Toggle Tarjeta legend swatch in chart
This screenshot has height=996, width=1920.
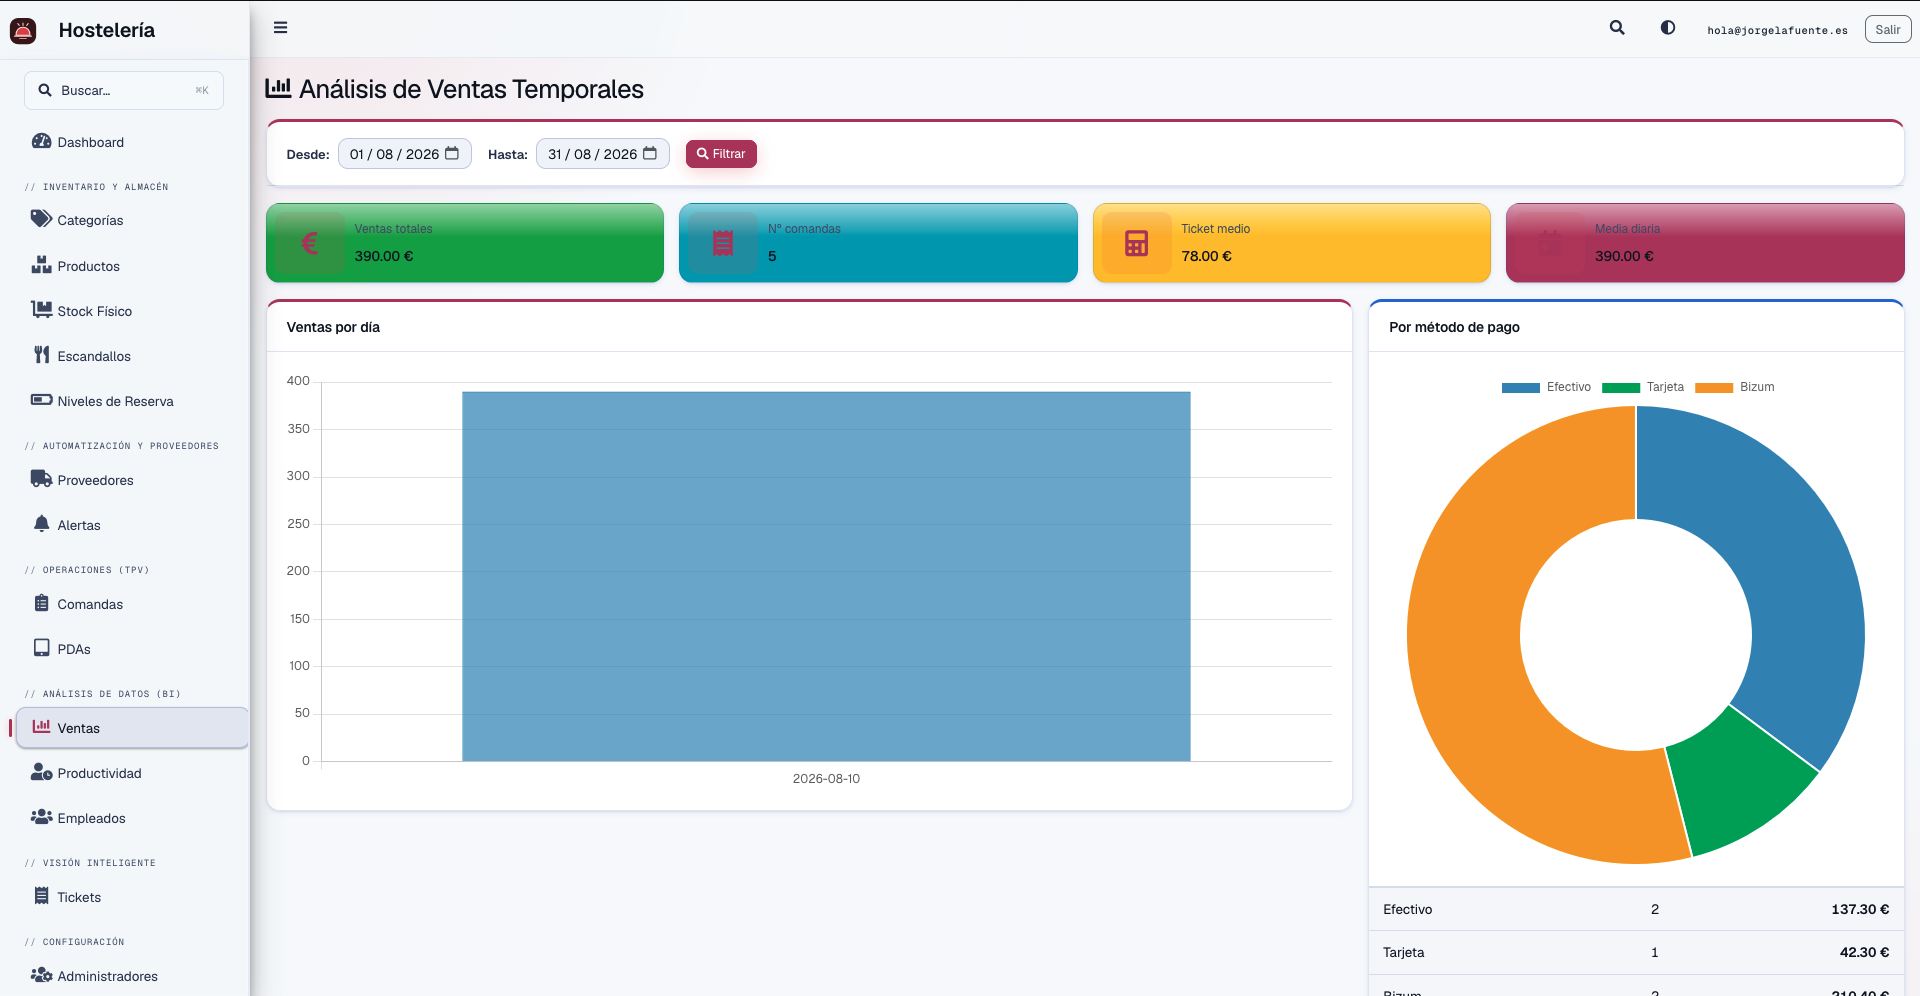(x=1621, y=388)
